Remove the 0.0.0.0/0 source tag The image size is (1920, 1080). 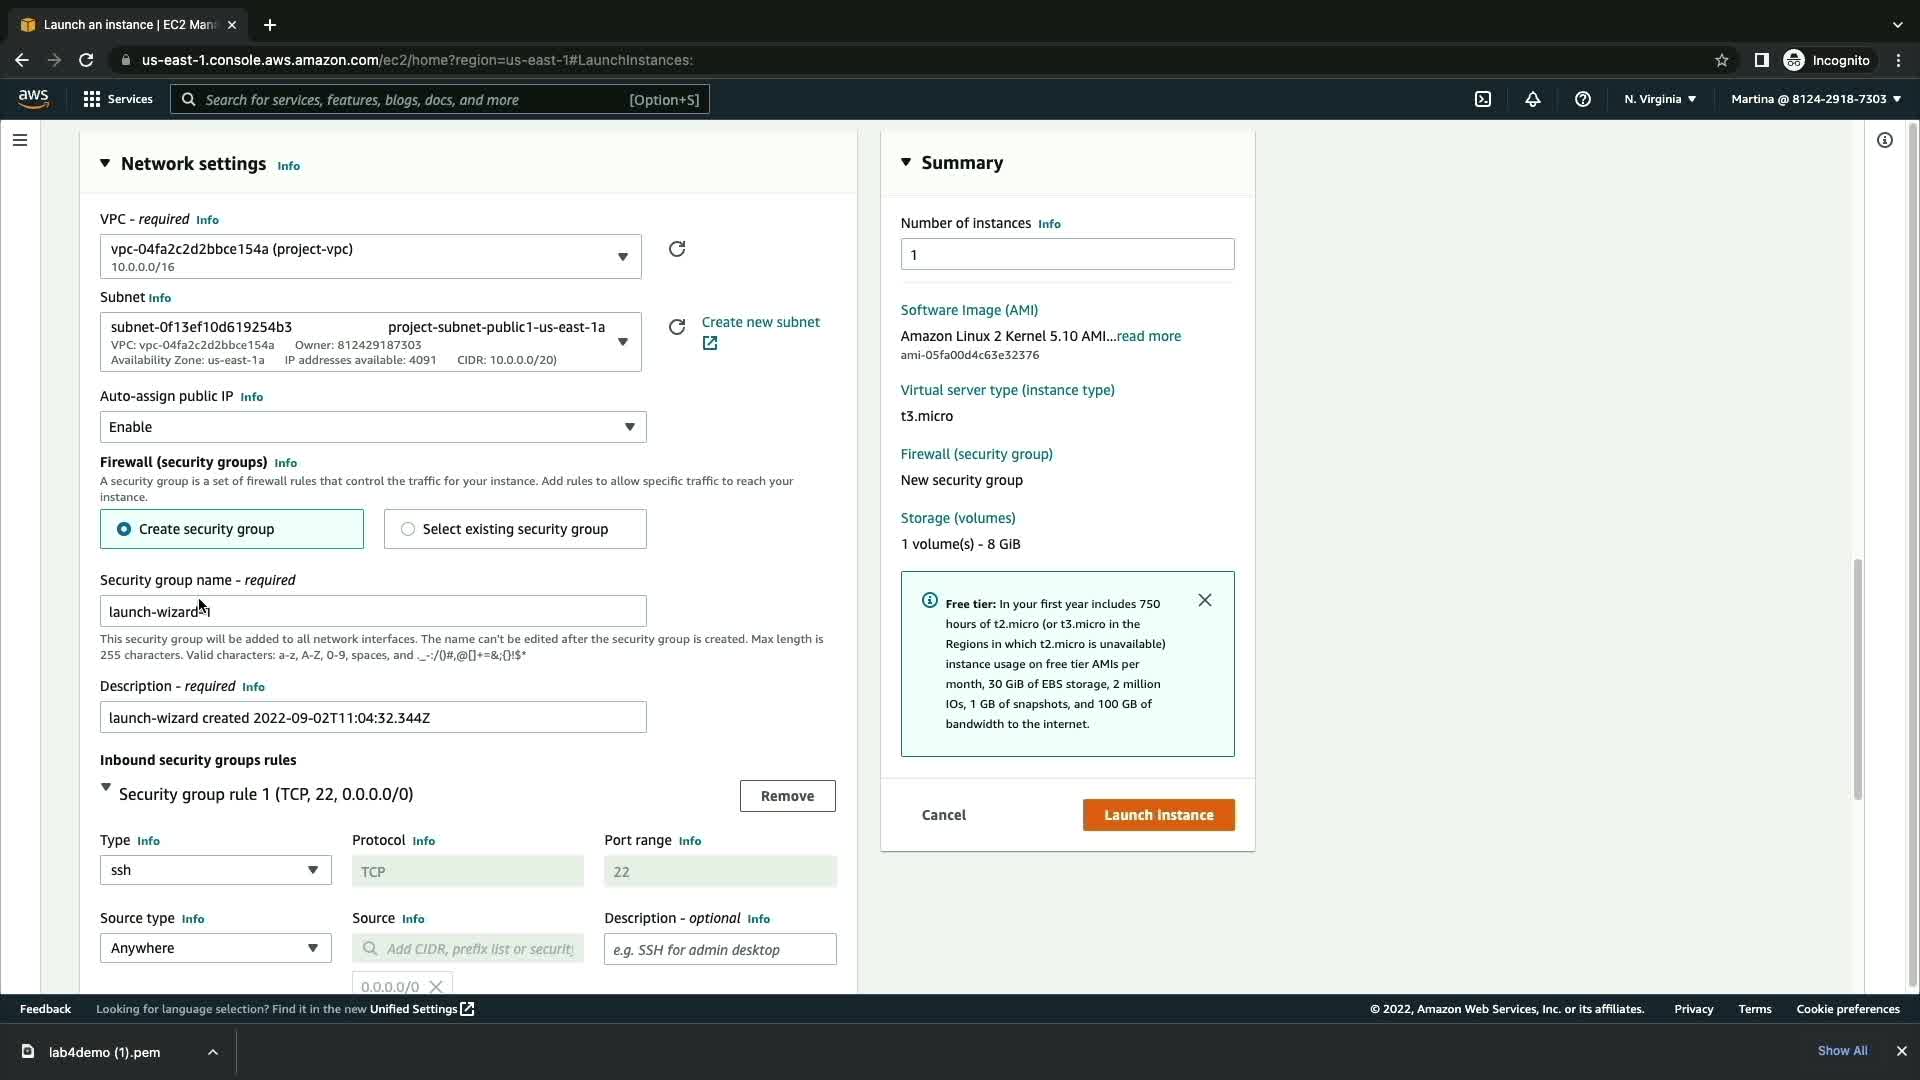coord(436,986)
